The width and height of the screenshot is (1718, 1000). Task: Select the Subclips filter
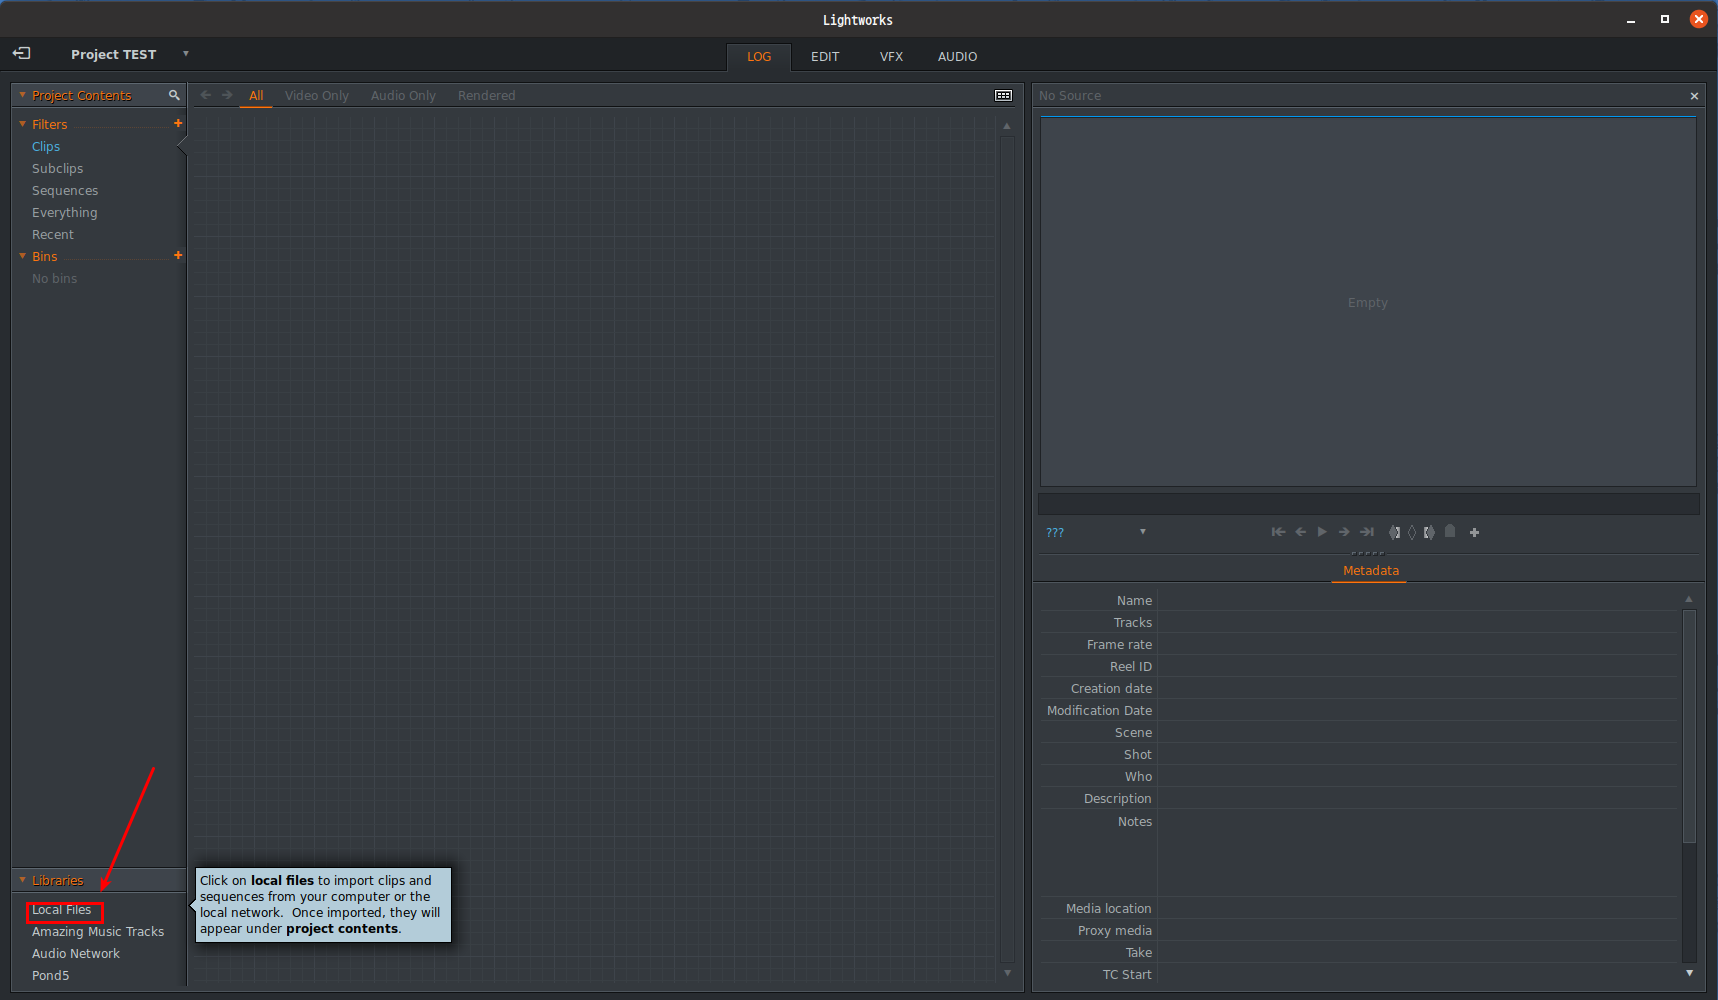(57, 168)
